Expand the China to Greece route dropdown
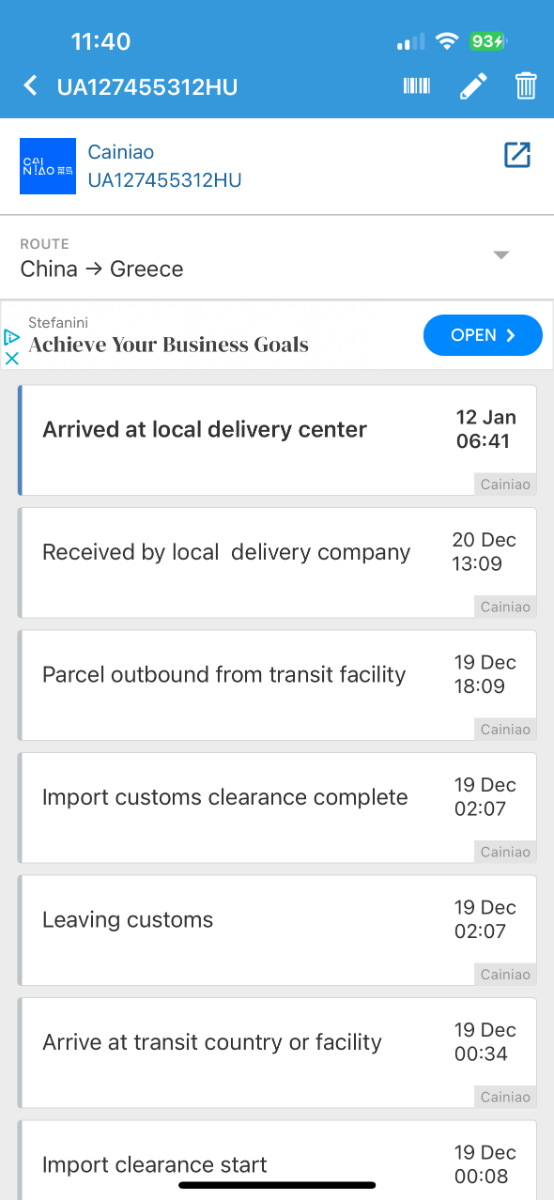554x1200 pixels. [502, 255]
